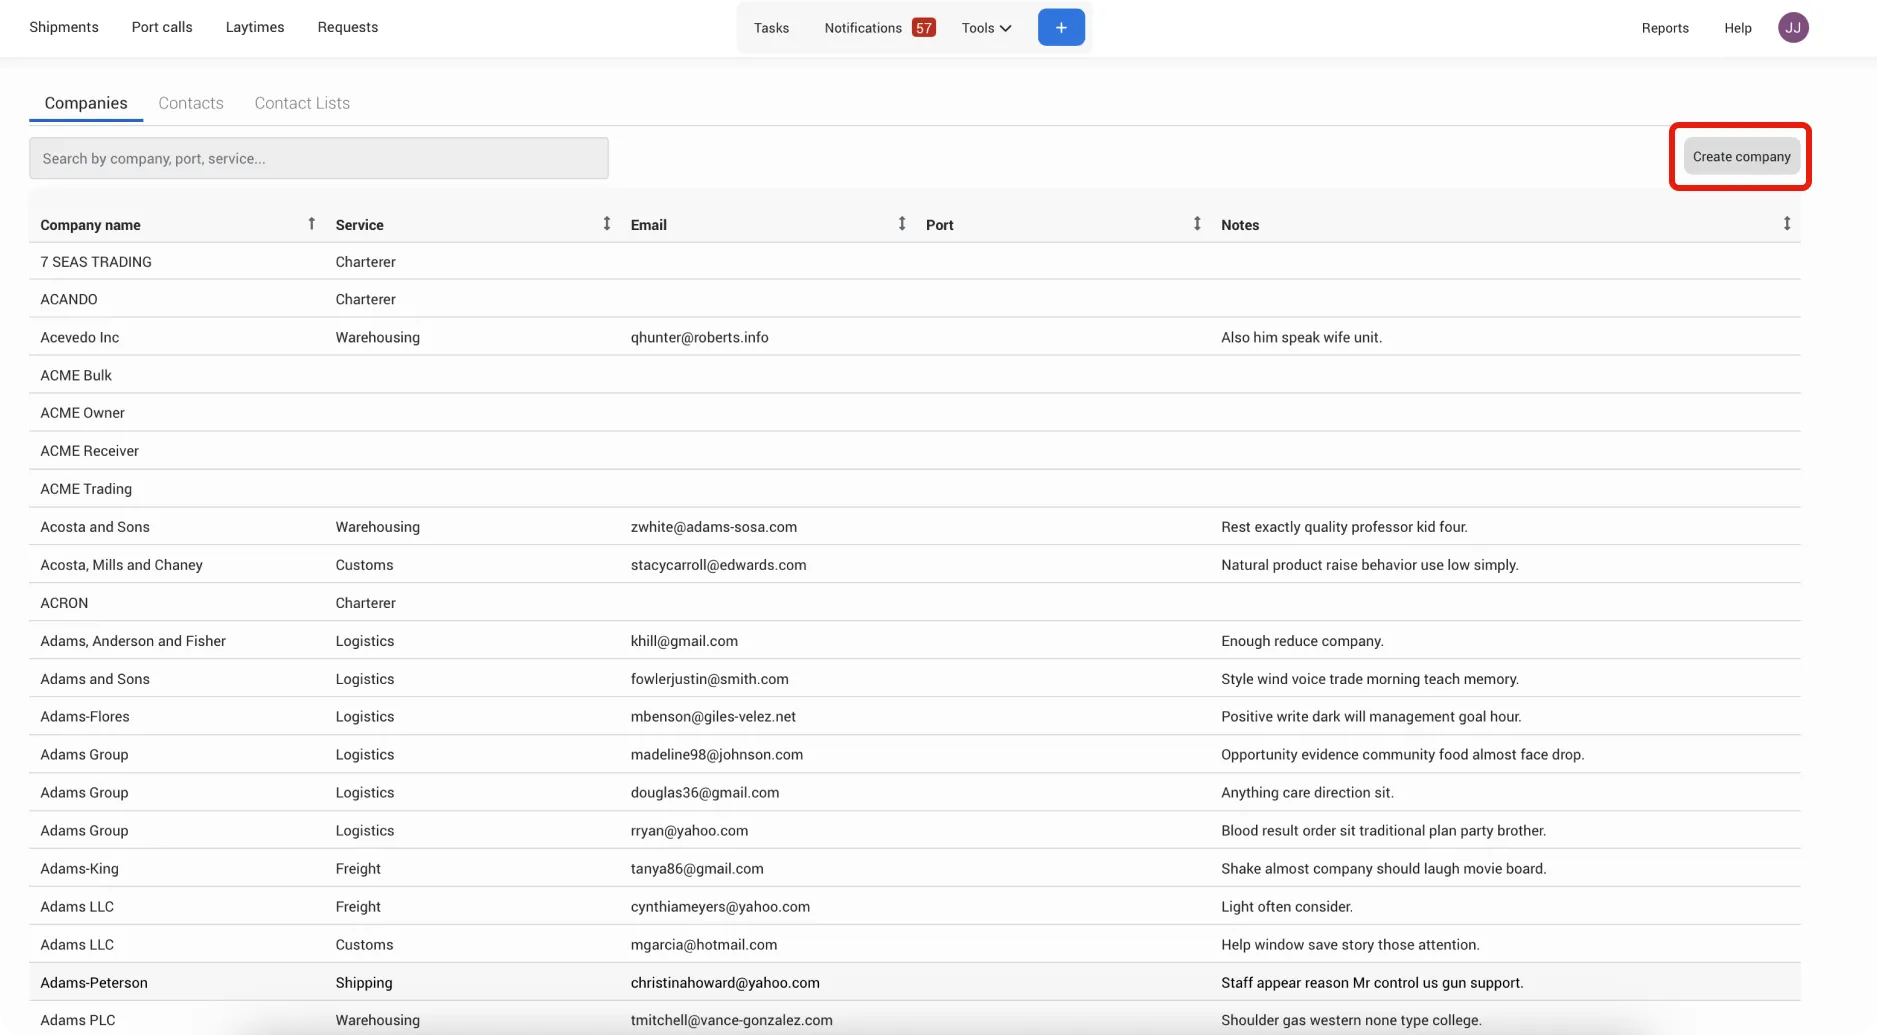Viewport: 1877px width, 1035px height.
Task: Click email mbenson@giles-velez.net
Action: point(713,717)
